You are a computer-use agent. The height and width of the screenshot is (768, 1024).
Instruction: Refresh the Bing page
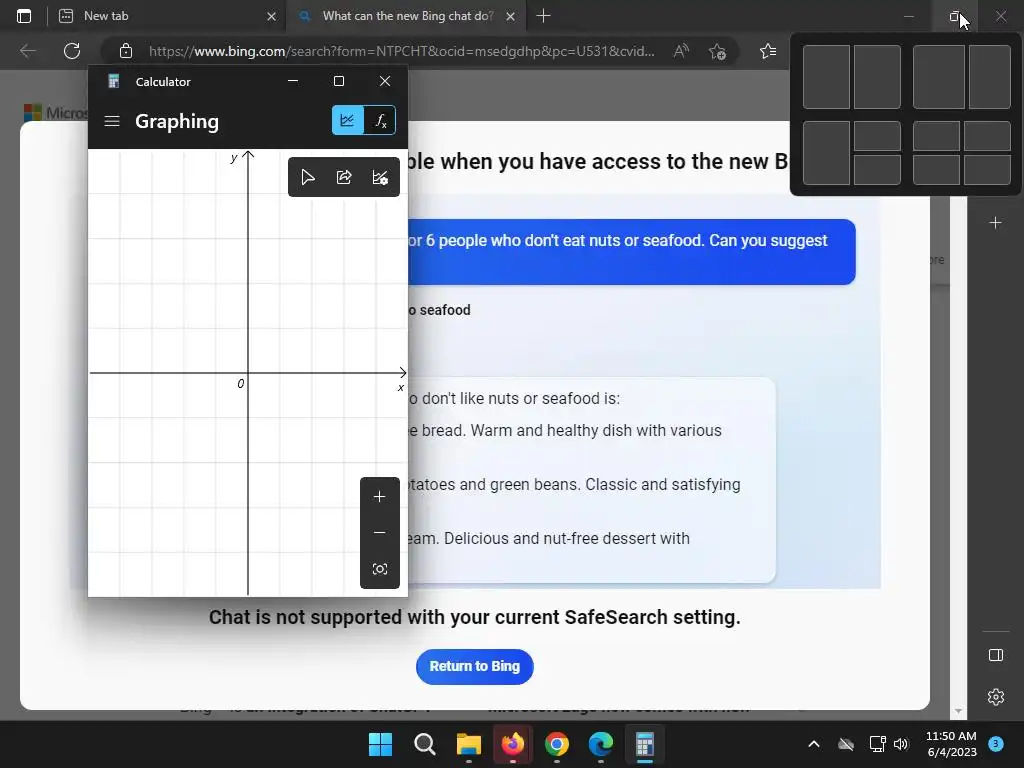72,51
